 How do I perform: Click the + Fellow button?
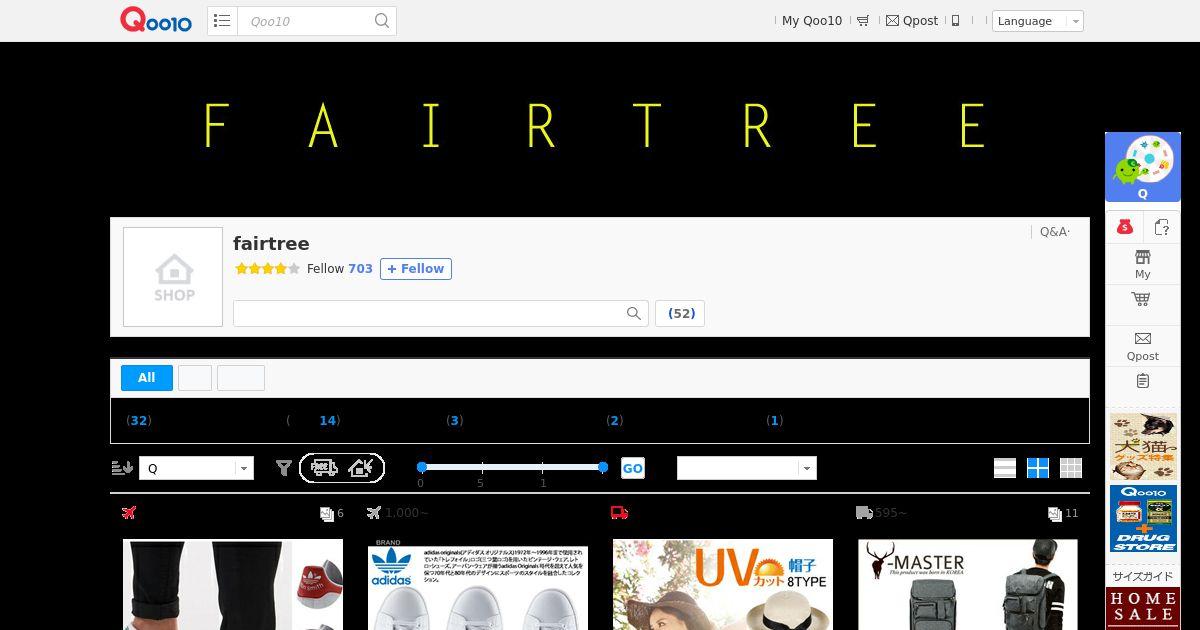(x=416, y=269)
